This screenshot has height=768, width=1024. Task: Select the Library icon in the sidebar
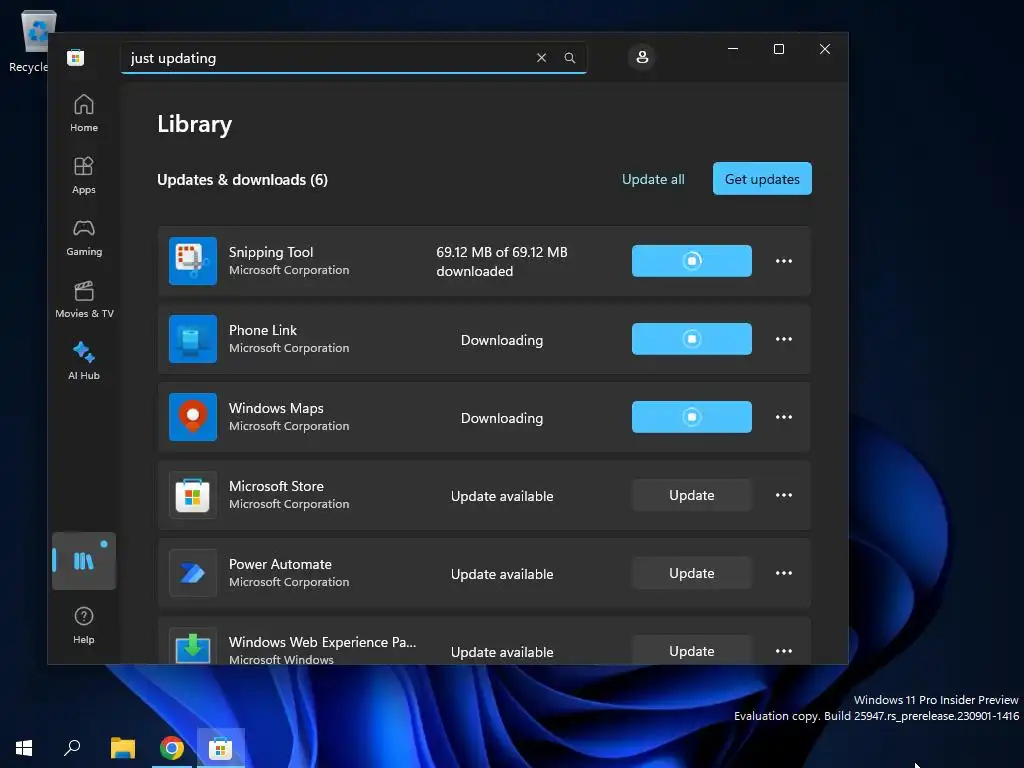[x=84, y=561]
